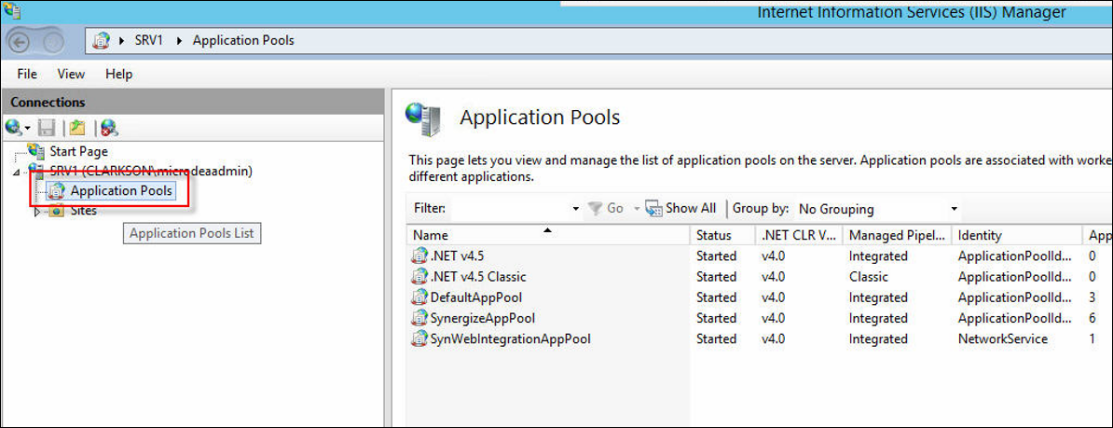The width and height of the screenshot is (1113, 428).
Task: Click the Back navigation arrow
Action: coord(19,41)
